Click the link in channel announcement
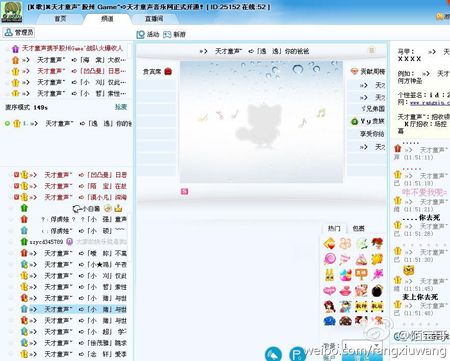 pyautogui.click(x=430, y=103)
